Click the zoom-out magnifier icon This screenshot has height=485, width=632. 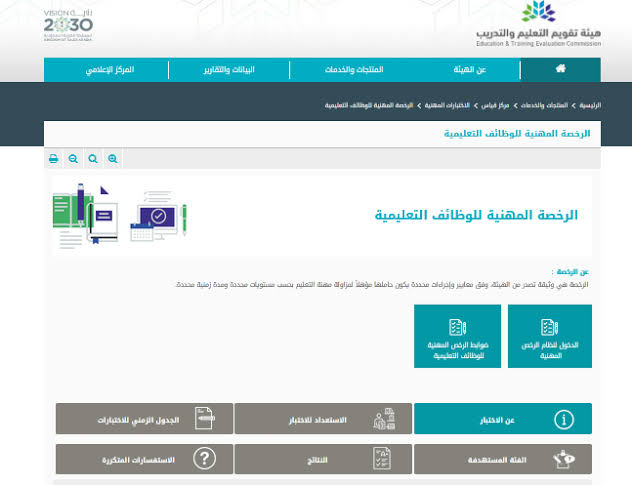pos(73,159)
